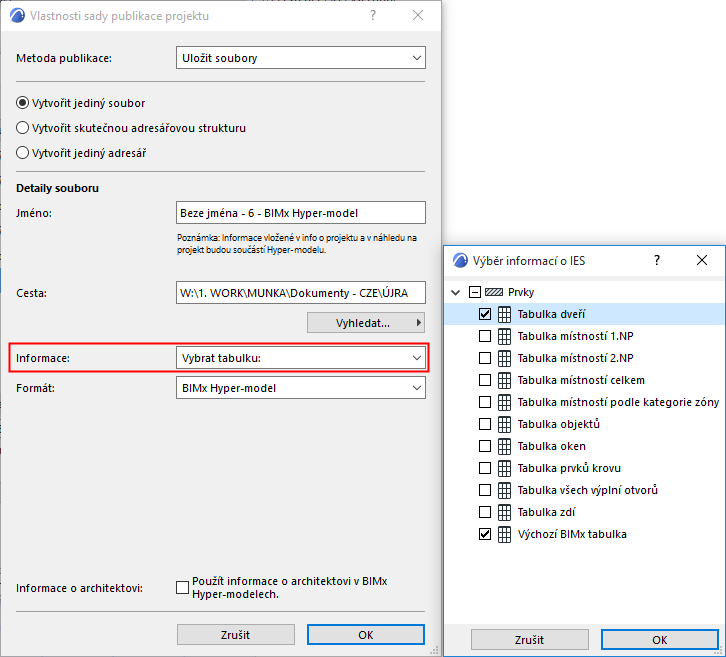Screen dimensions: 726x657
Task: Select Vytvořit skutečnou adresářovou strukturu option
Action: pos(22,128)
